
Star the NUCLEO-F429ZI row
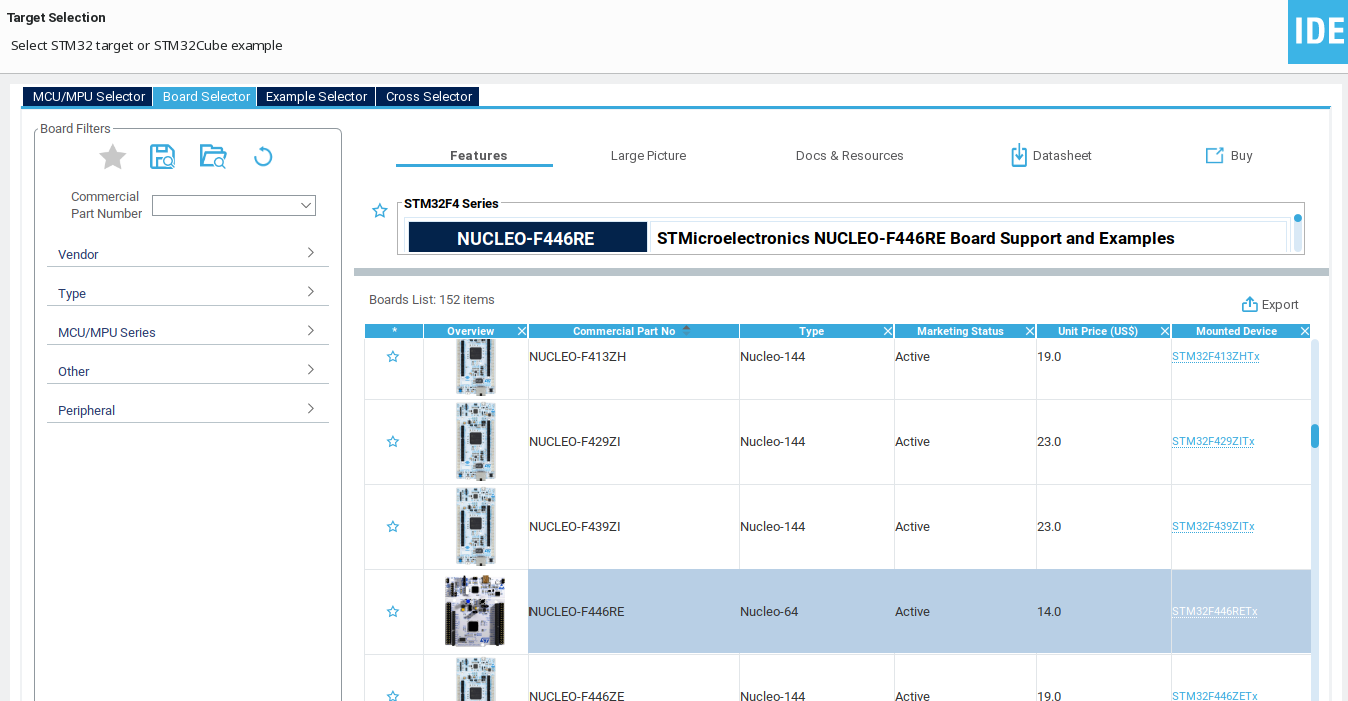point(393,441)
